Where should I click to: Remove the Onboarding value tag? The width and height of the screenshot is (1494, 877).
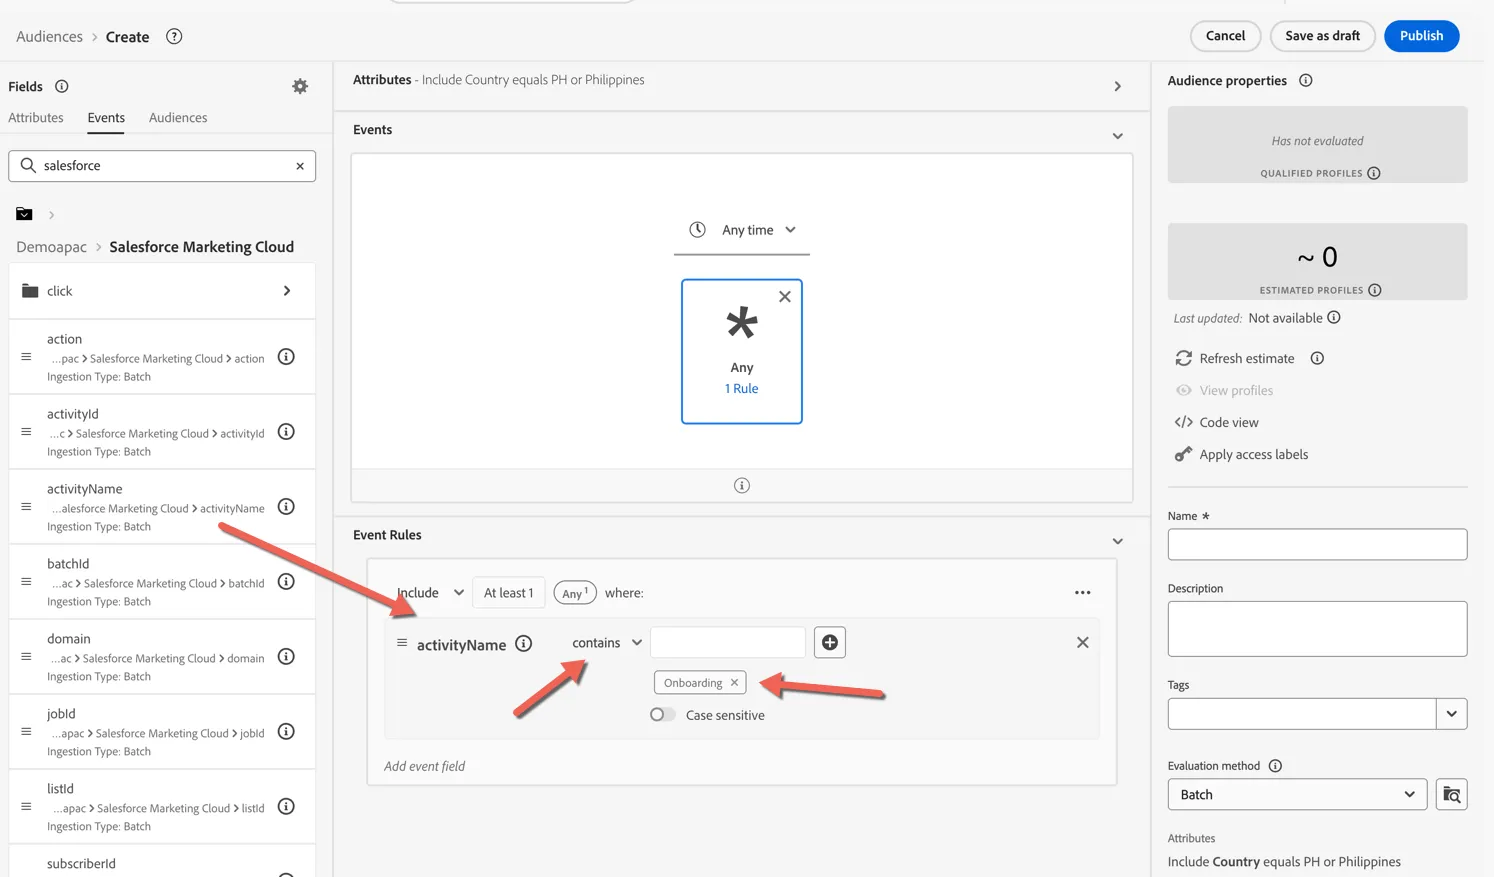[x=734, y=683]
